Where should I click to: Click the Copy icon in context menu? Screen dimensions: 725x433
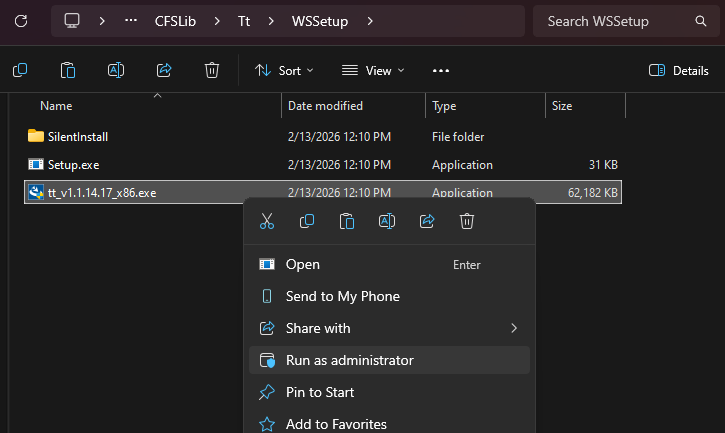[307, 222]
